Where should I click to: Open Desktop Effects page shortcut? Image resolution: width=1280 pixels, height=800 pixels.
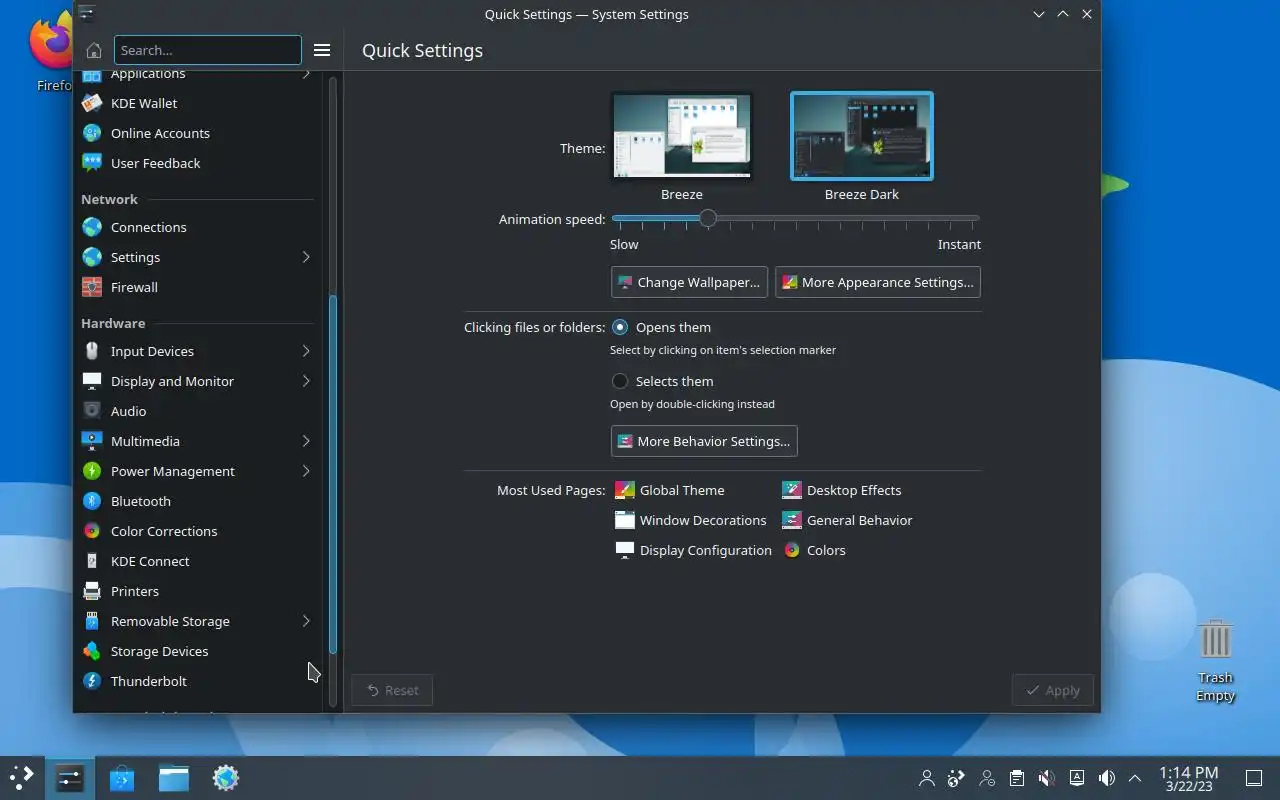841,490
